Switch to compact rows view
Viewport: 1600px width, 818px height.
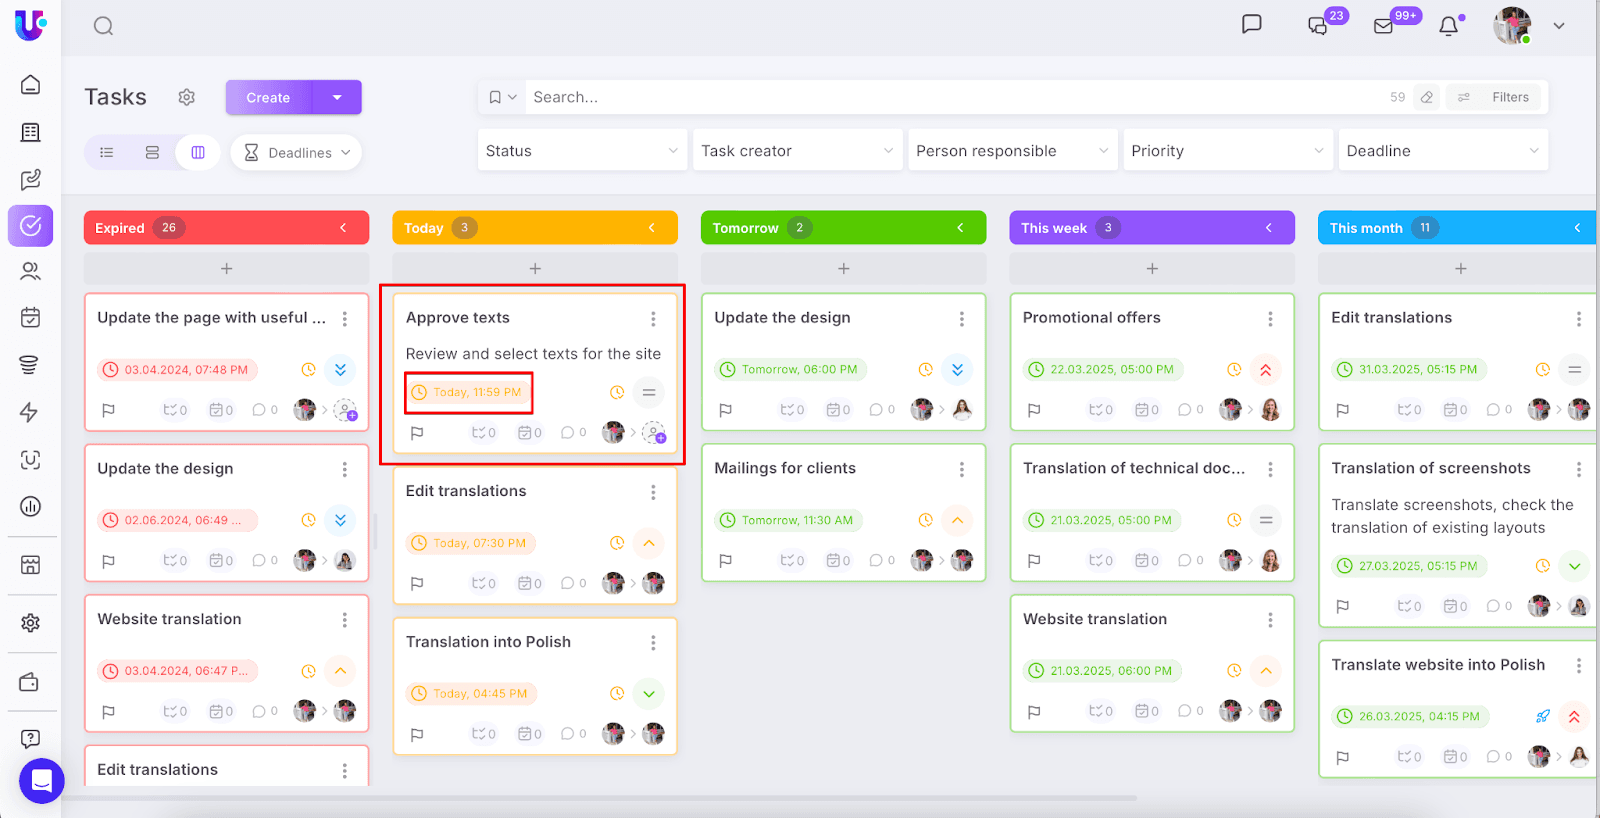coord(152,153)
